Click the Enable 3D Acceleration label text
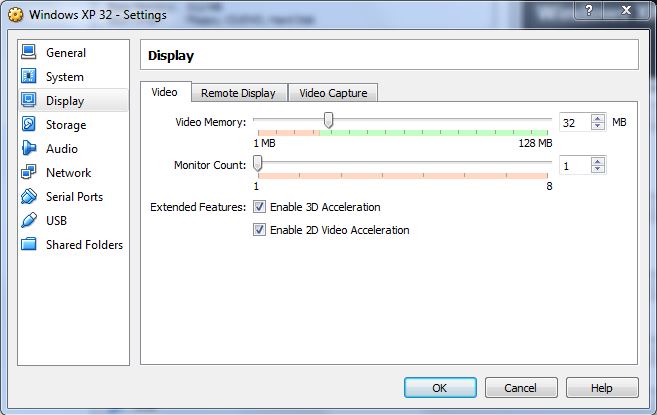 [x=325, y=207]
